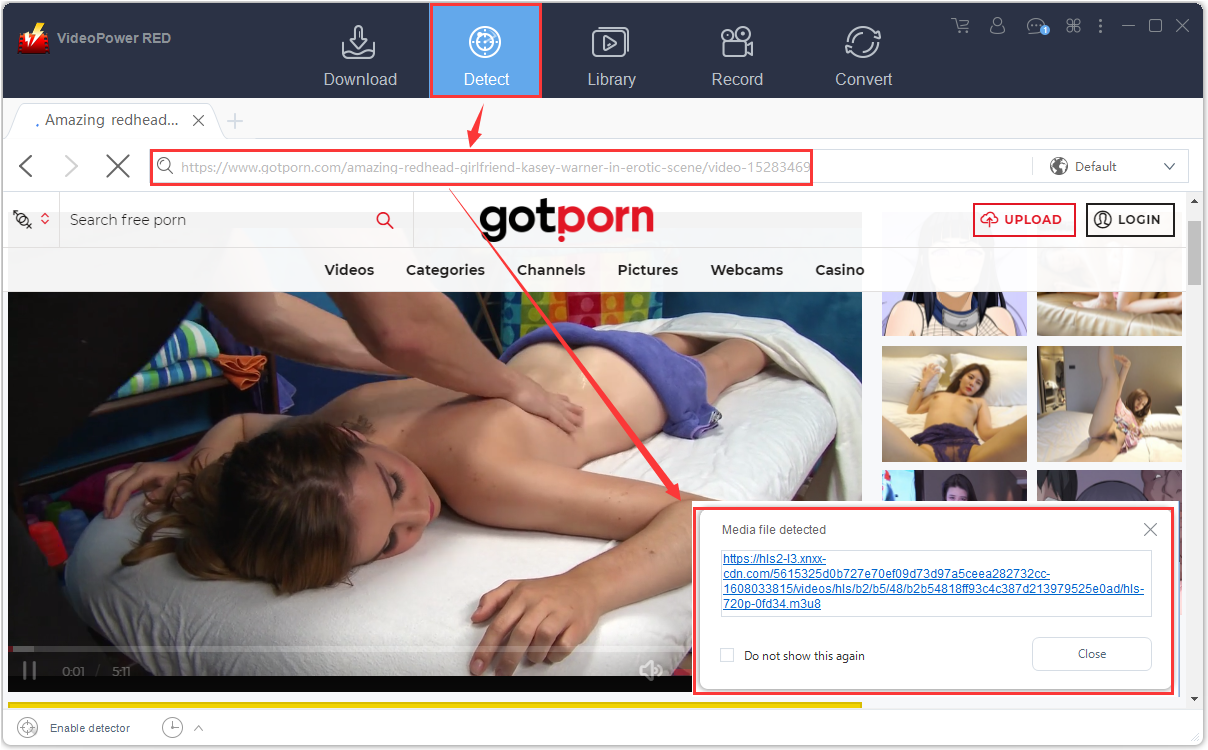This screenshot has height=750, width=1208.
Task: Open the message notifications icon
Action: point(1037,26)
